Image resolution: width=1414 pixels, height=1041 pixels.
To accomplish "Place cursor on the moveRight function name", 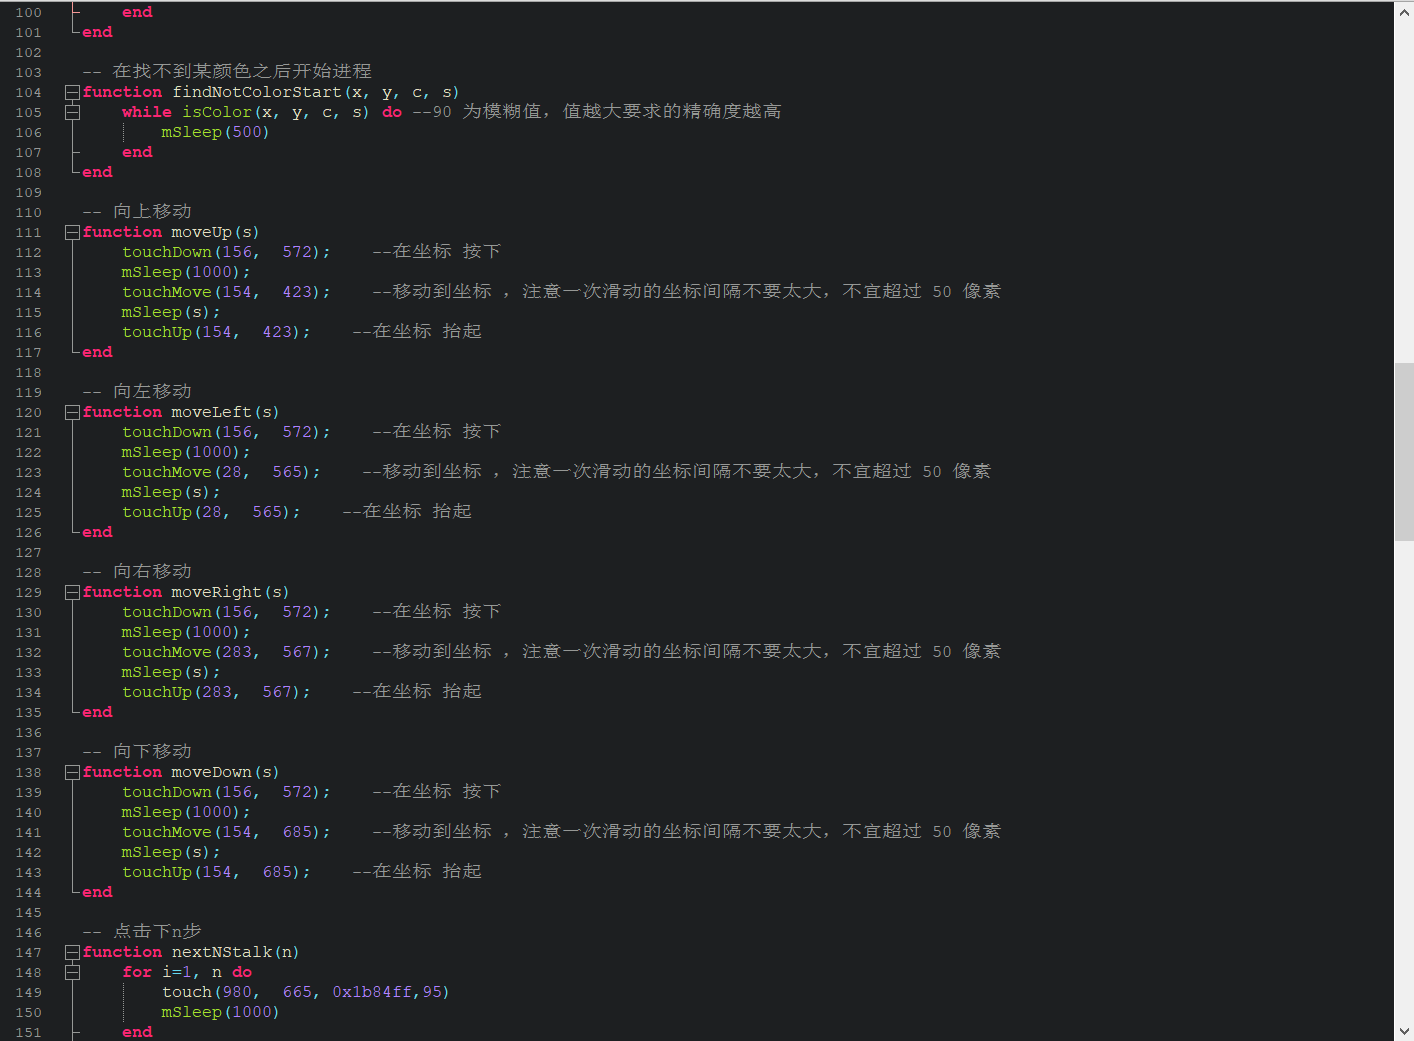I will click(216, 592).
